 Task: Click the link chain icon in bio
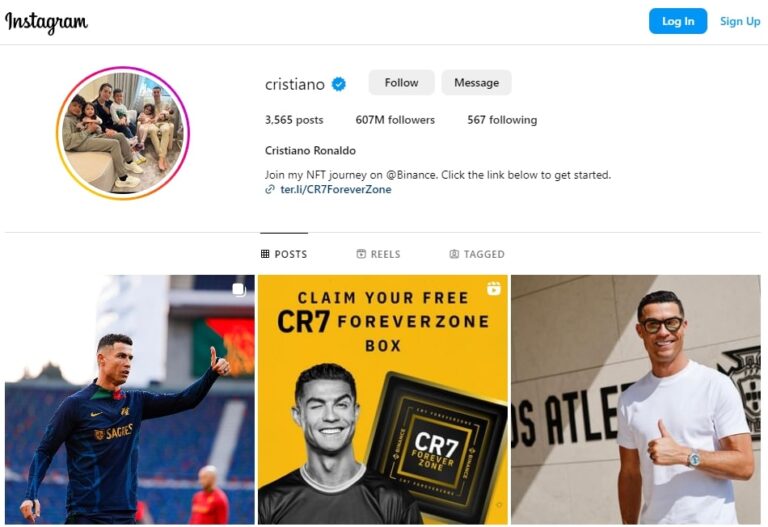[269, 190]
